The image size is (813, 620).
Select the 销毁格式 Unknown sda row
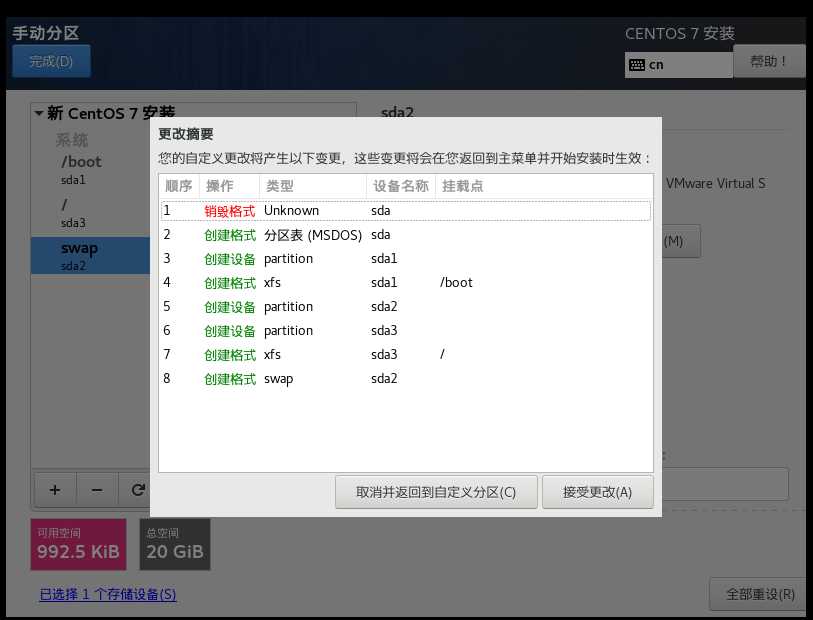coord(300,210)
